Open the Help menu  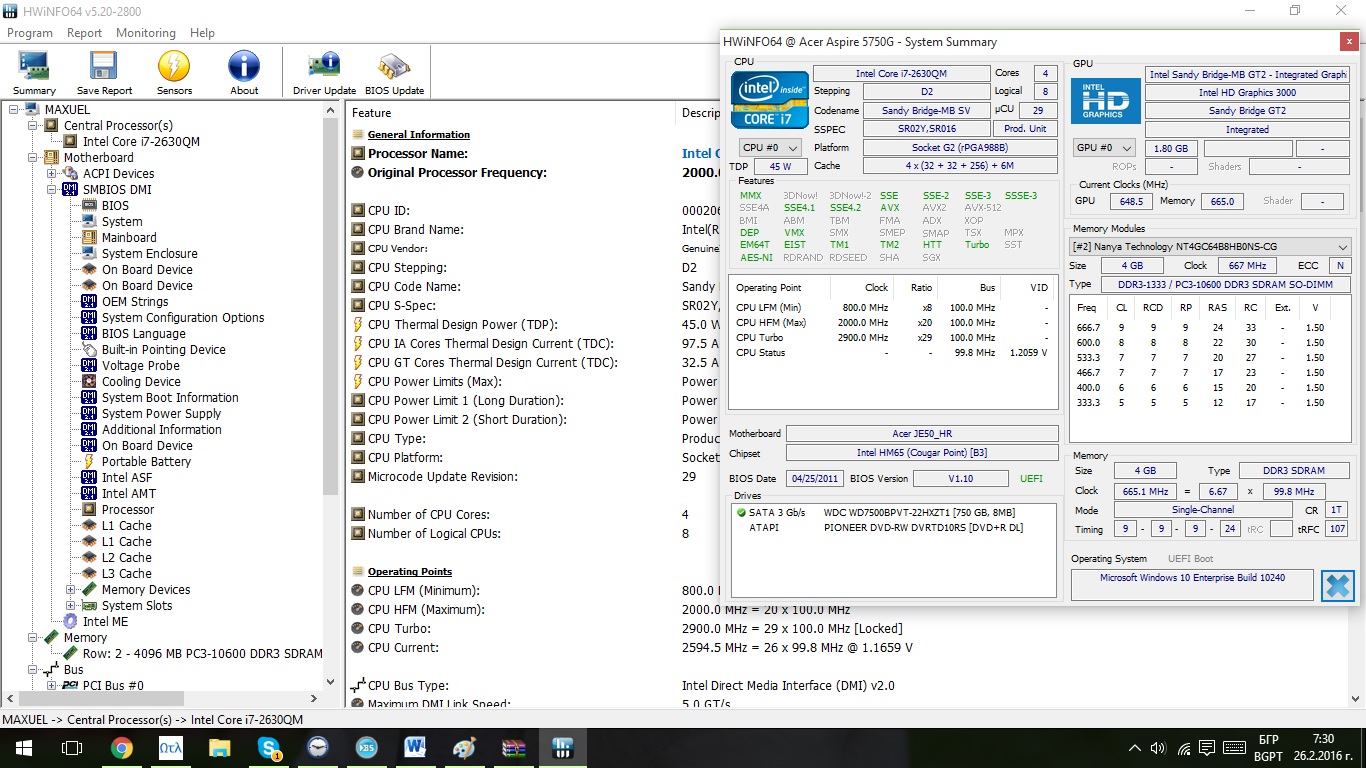202,33
